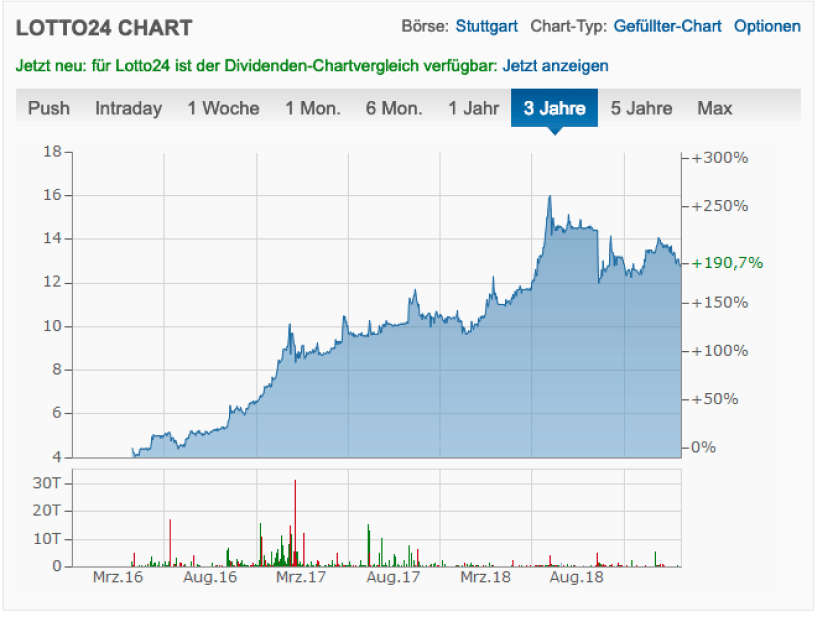Image resolution: width=833 pixels, height=619 pixels.
Task: Select the 6 Mon. time range
Action: [394, 108]
